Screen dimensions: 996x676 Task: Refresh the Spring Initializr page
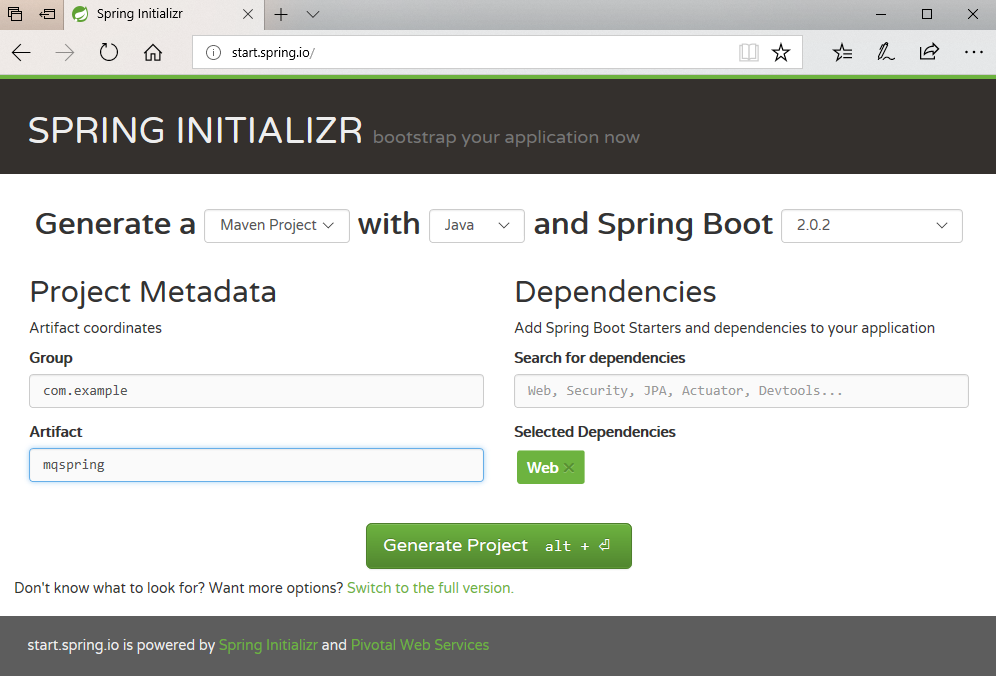(109, 52)
